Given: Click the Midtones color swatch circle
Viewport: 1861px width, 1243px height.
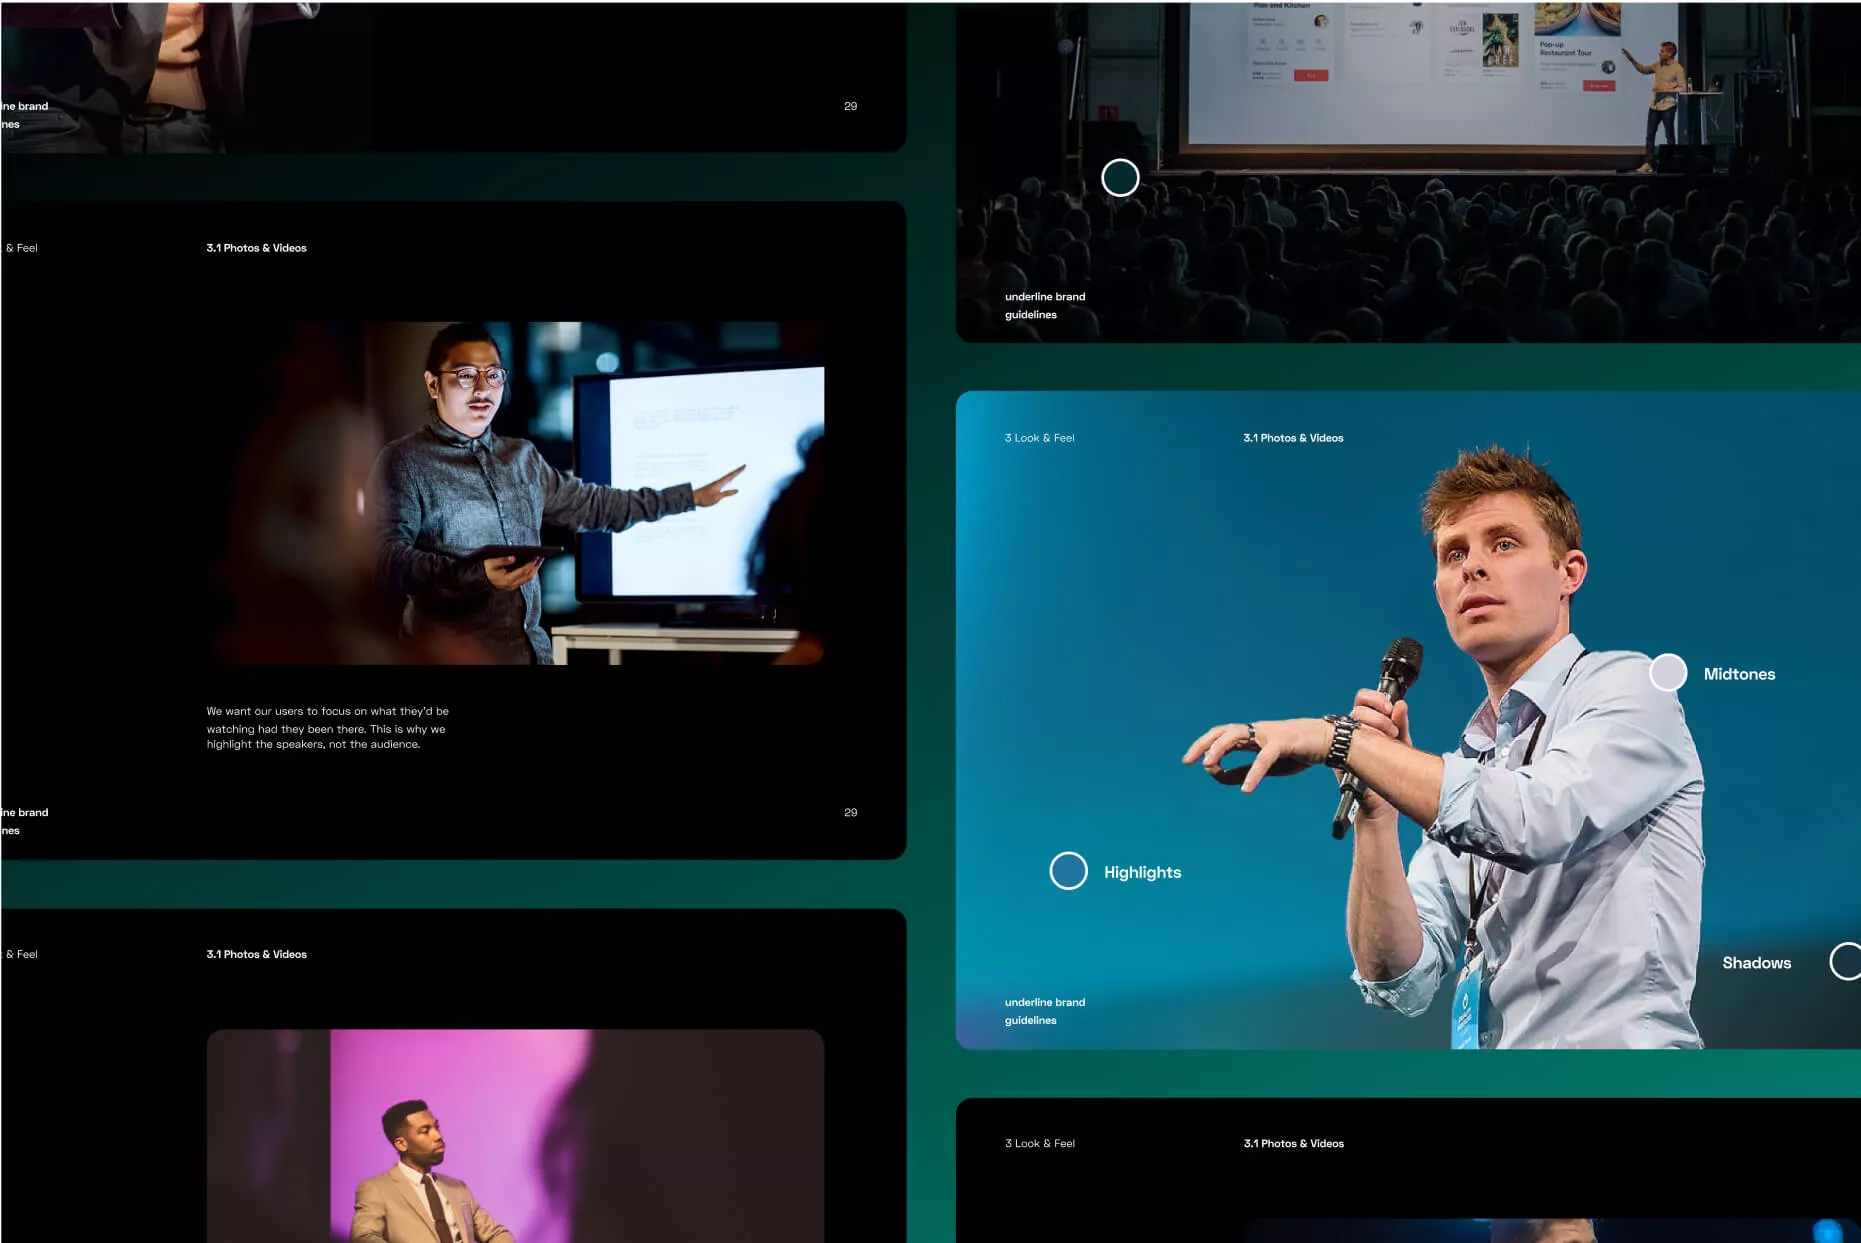Looking at the screenshot, I should point(1667,673).
